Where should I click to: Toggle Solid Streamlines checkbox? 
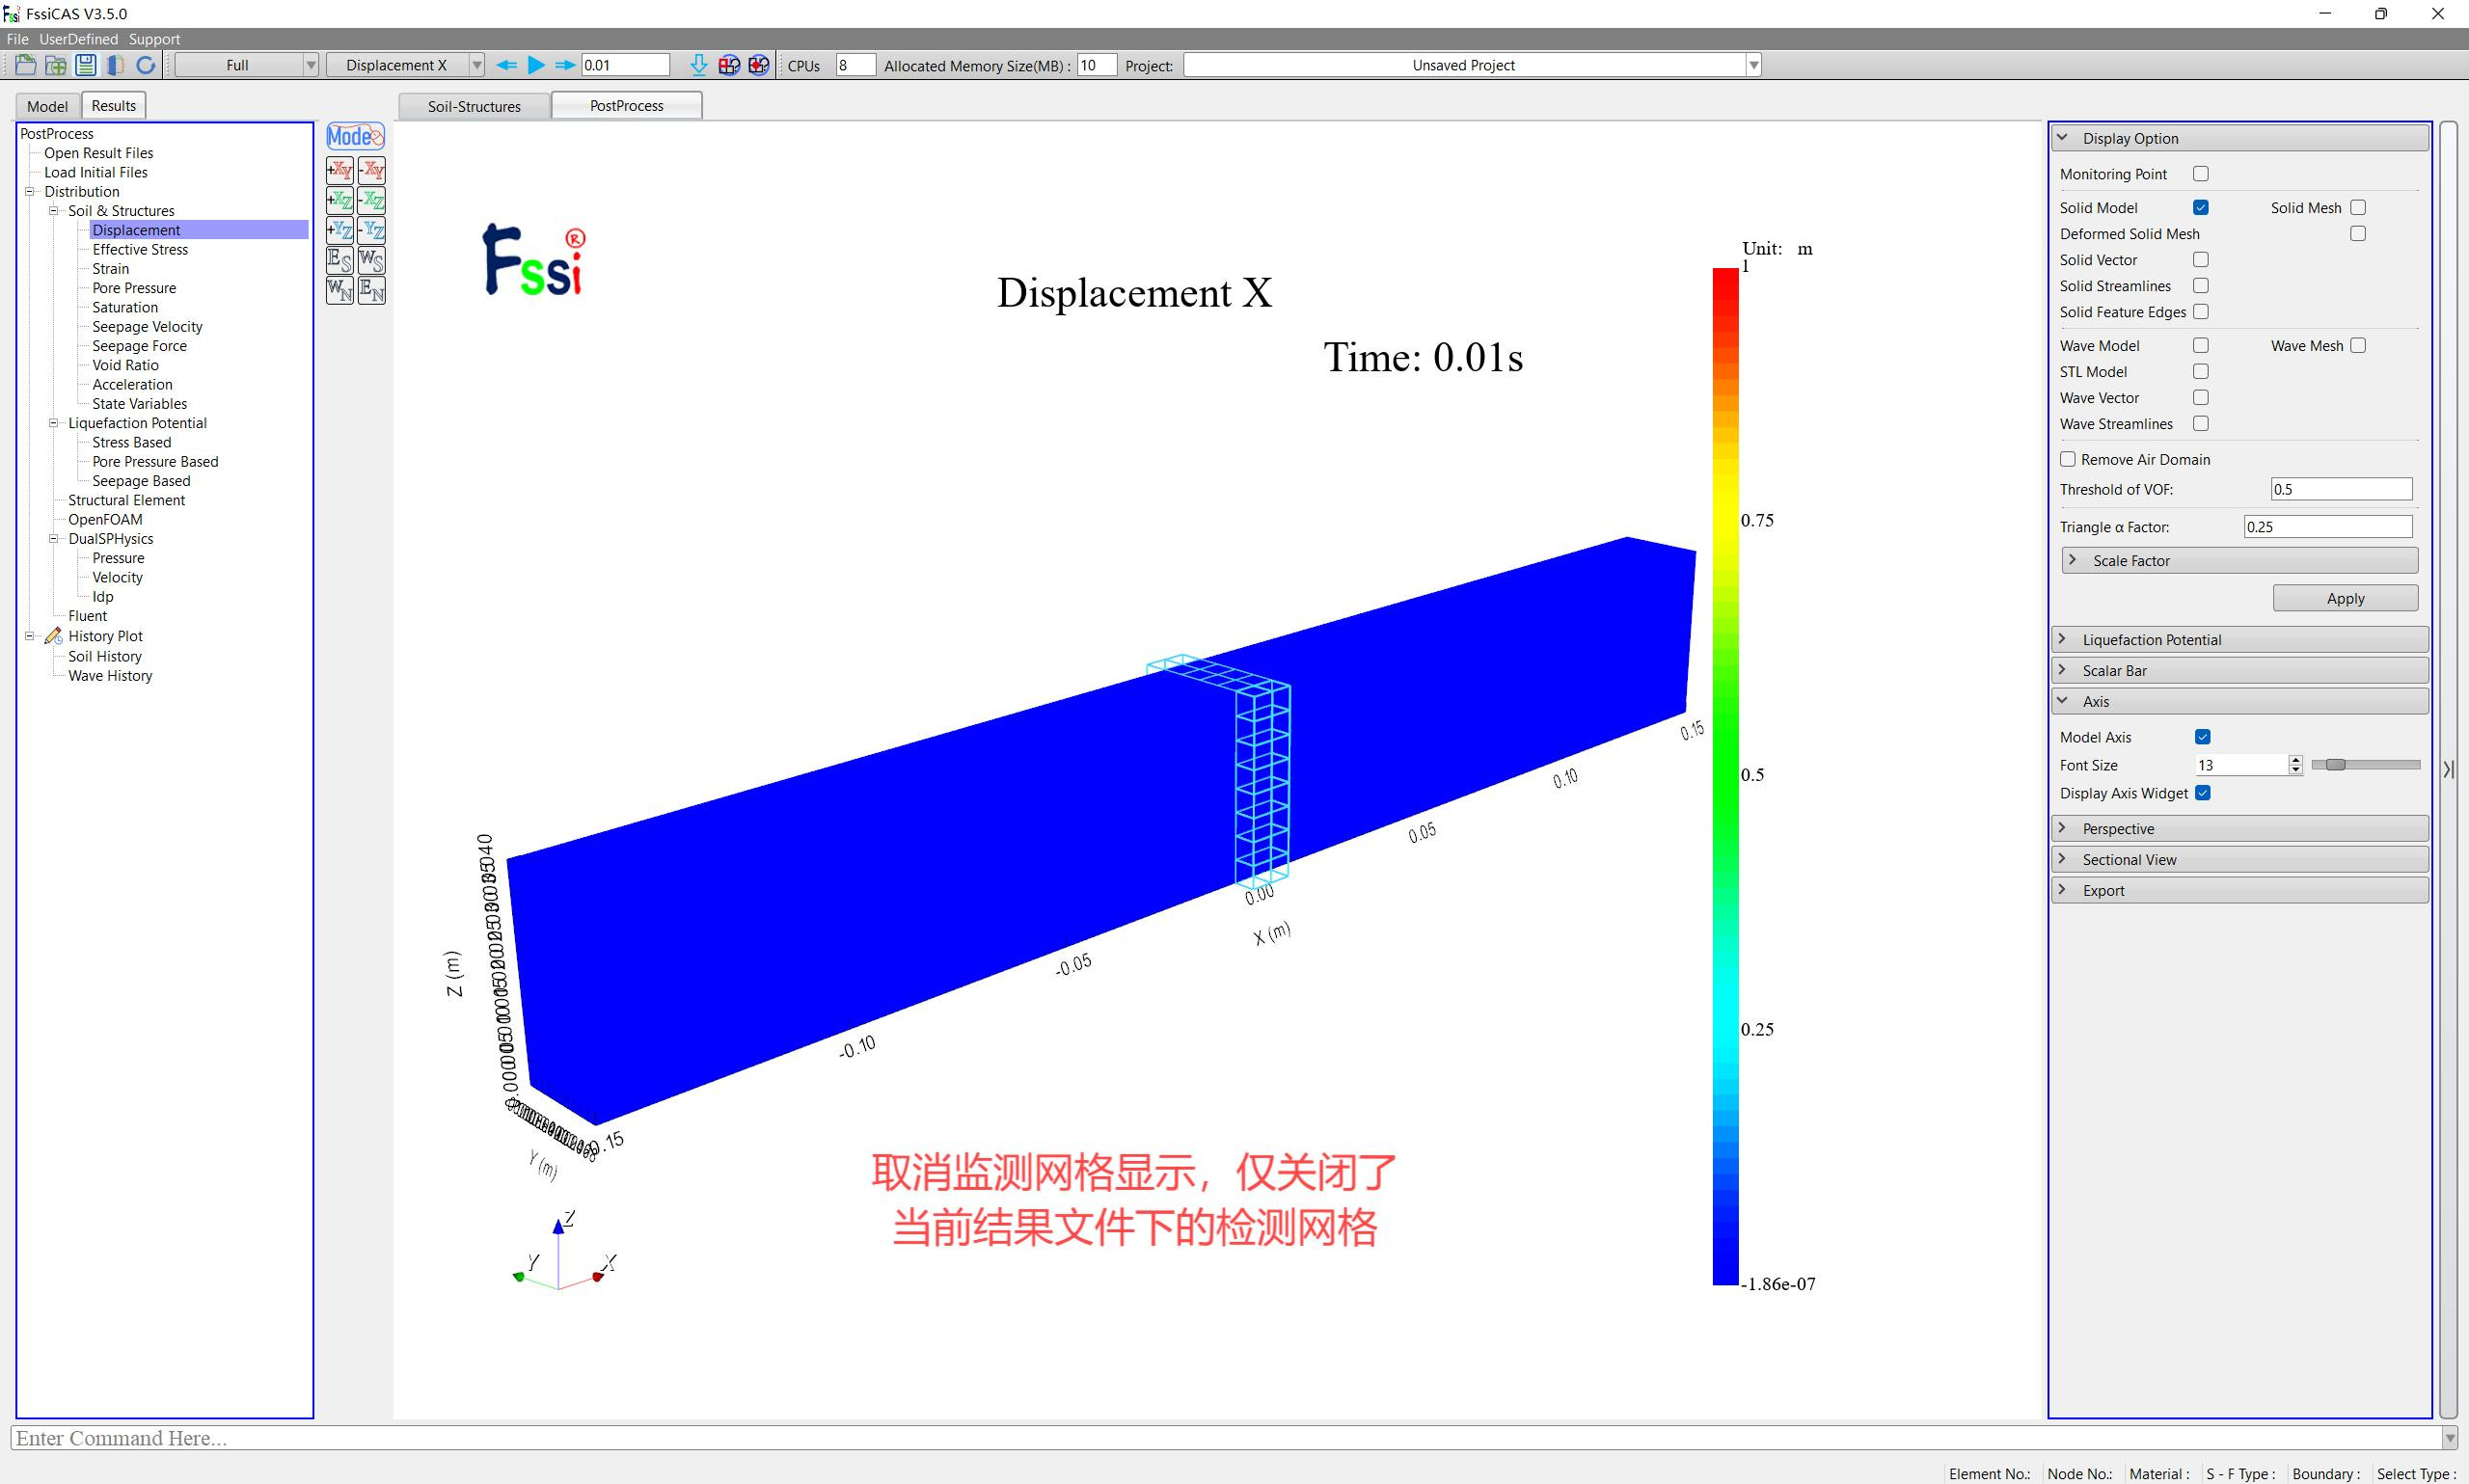2201,286
